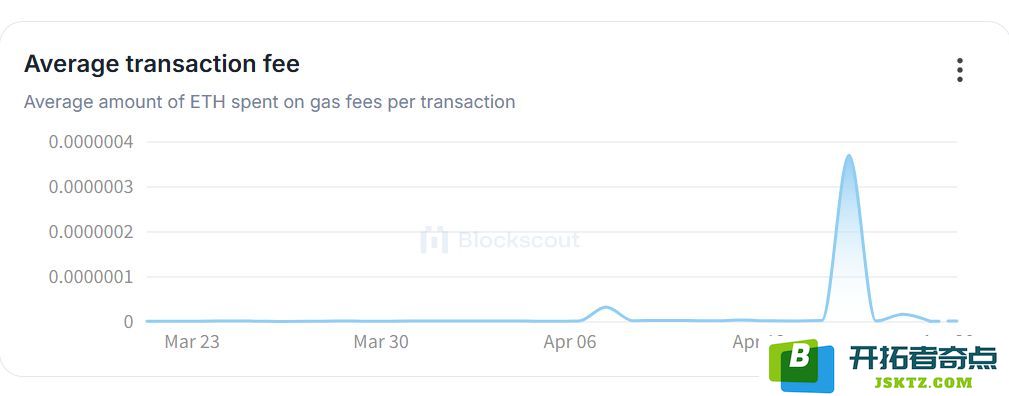
Task: Open the Average transaction fee chart title
Action: click(x=162, y=64)
